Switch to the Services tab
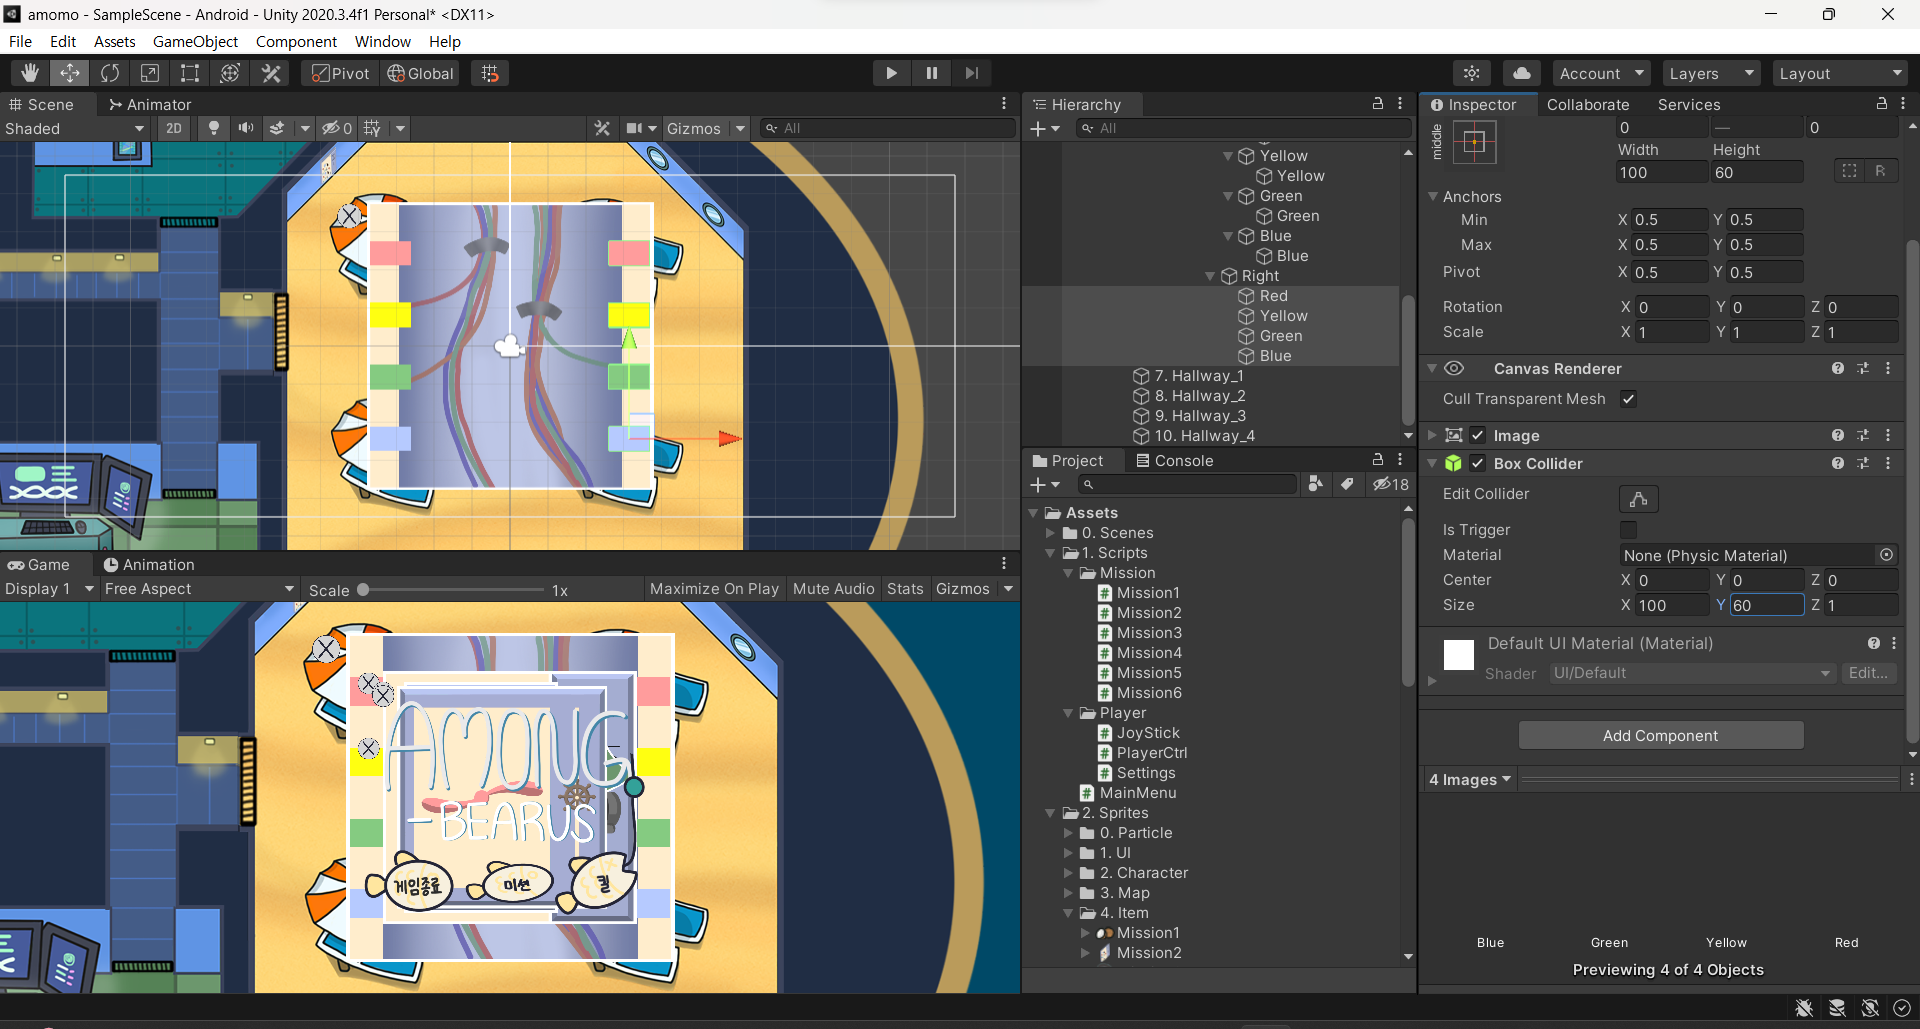The height and width of the screenshot is (1029, 1920). 1689,104
